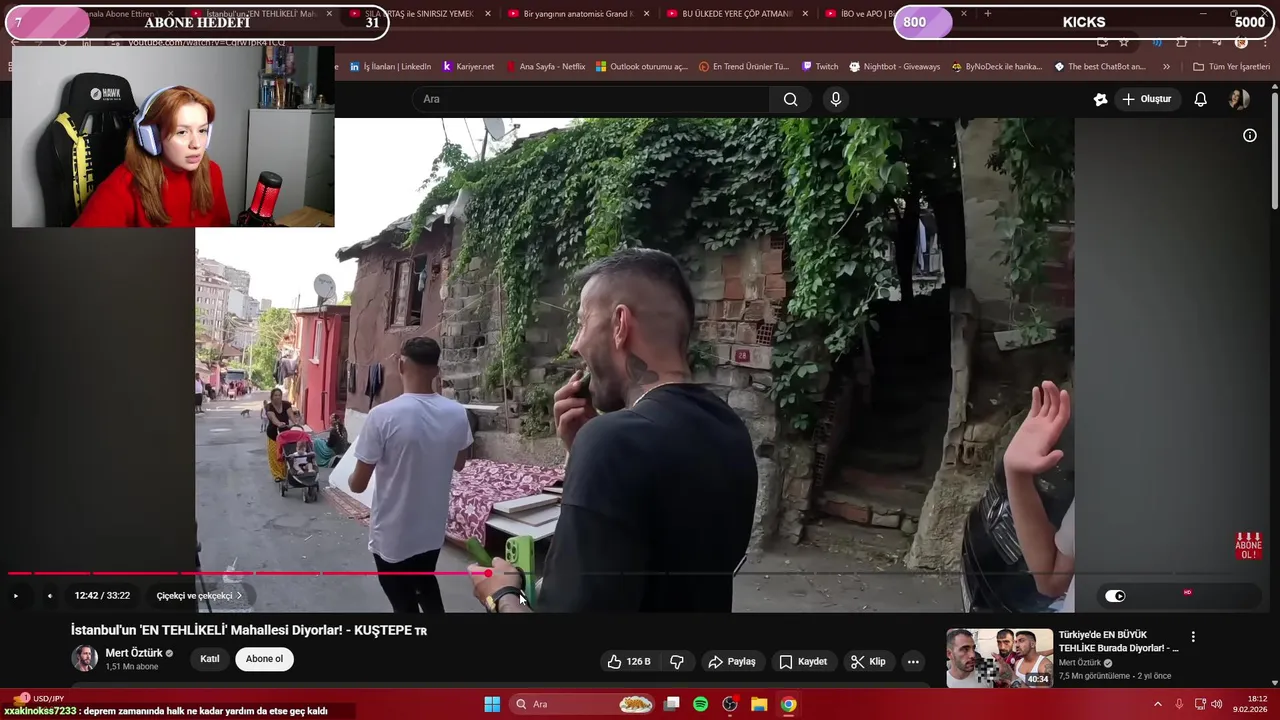The height and width of the screenshot is (720, 1280).
Task: Dislike the video with thumbs-down
Action: pos(677,661)
